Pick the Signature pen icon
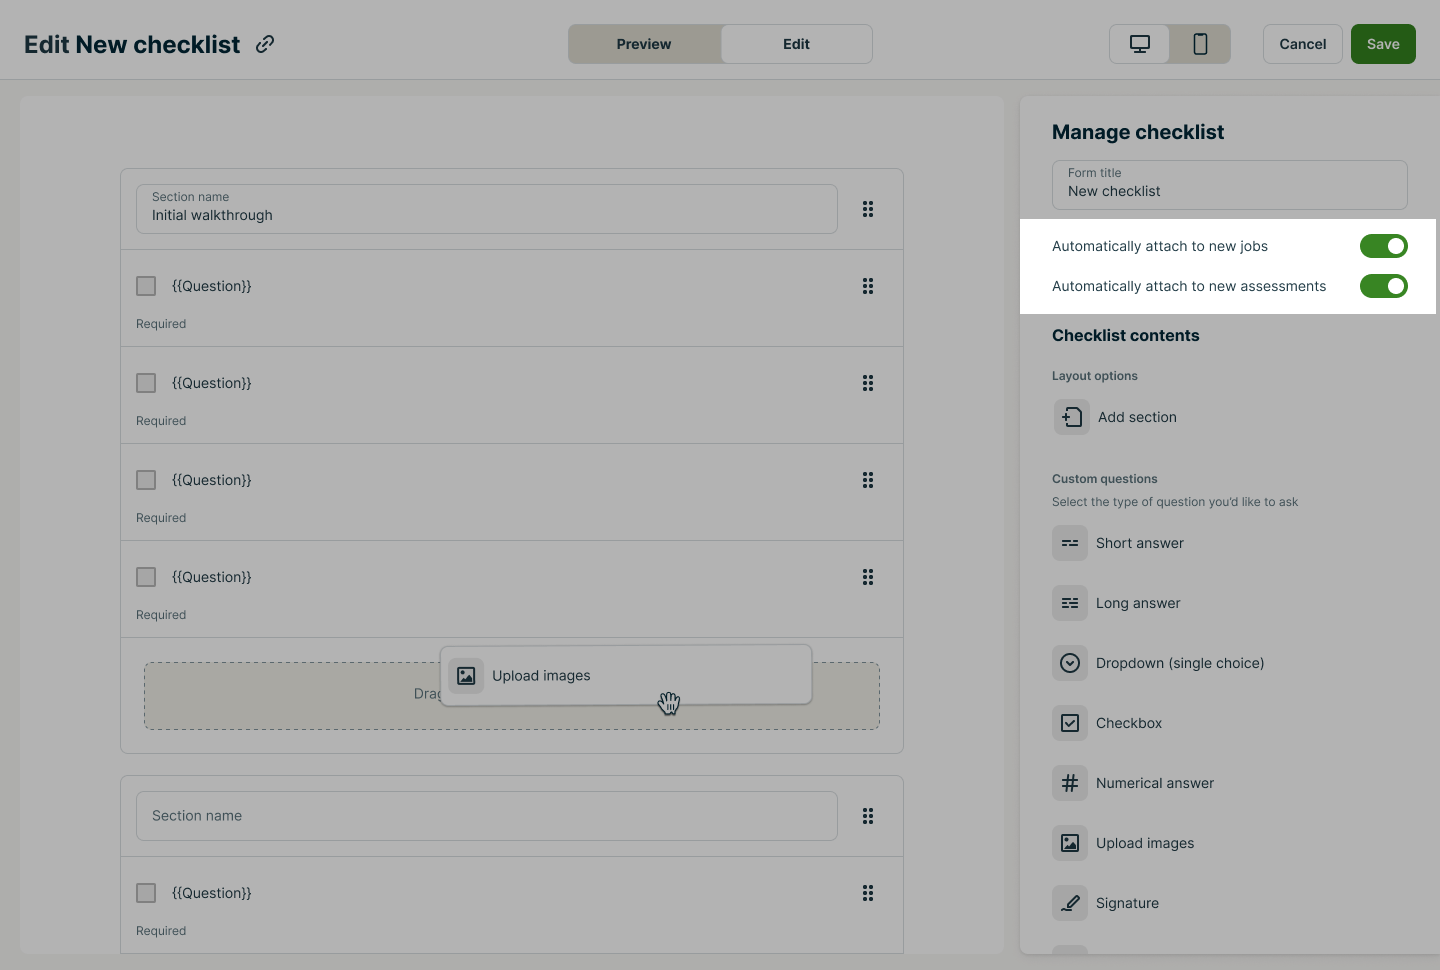The image size is (1440, 970). tap(1070, 903)
